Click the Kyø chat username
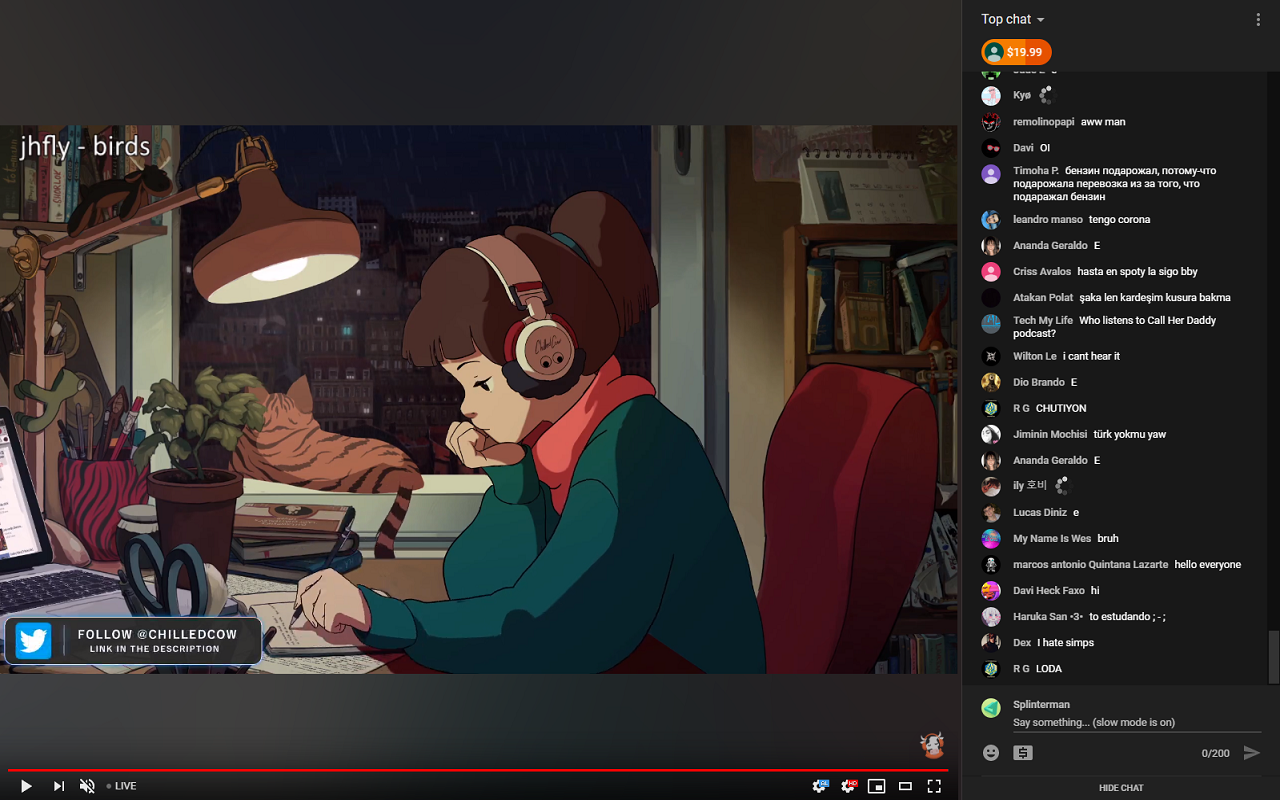This screenshot has height=800, width=1280. [1021, 96]
